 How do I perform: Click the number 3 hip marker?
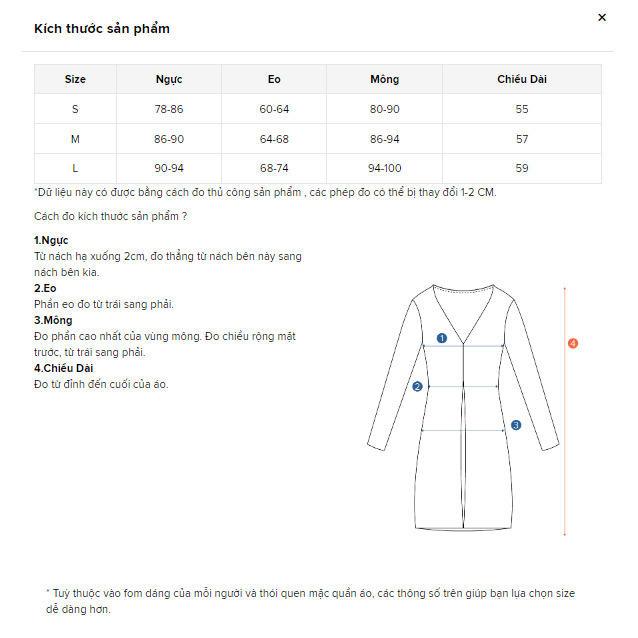coord(516,425)
